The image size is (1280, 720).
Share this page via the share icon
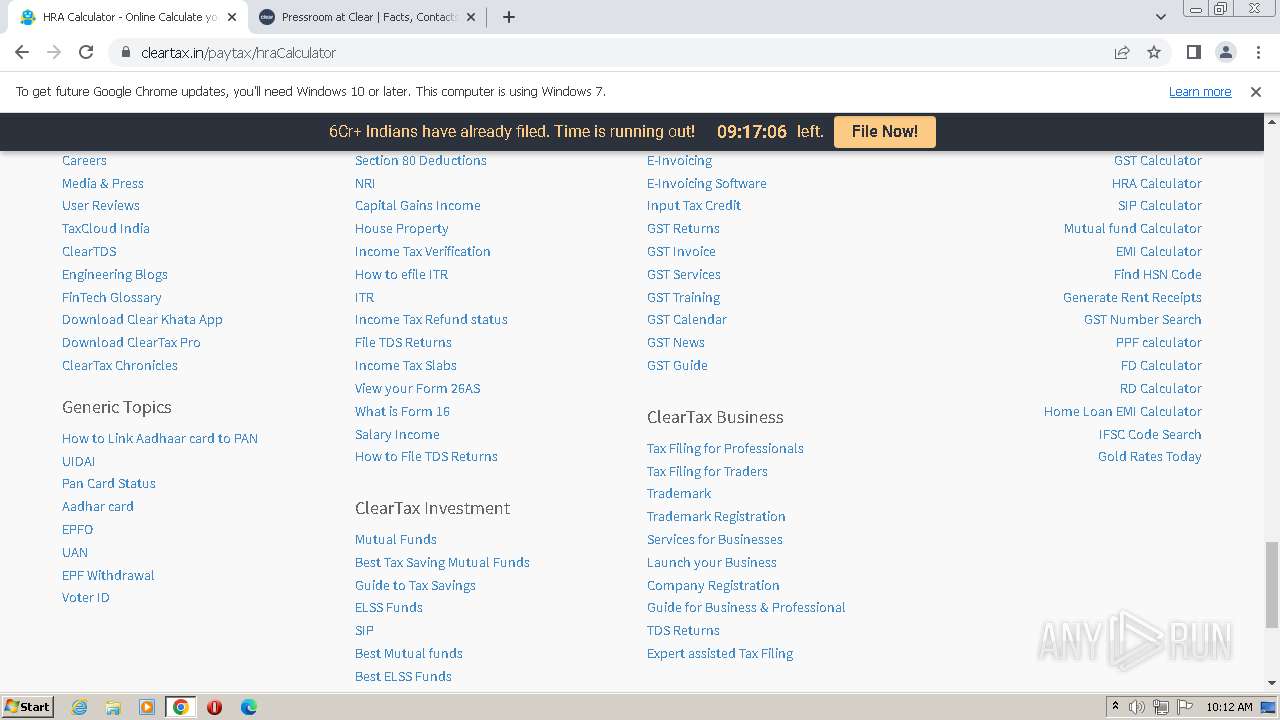(1122, 52)
